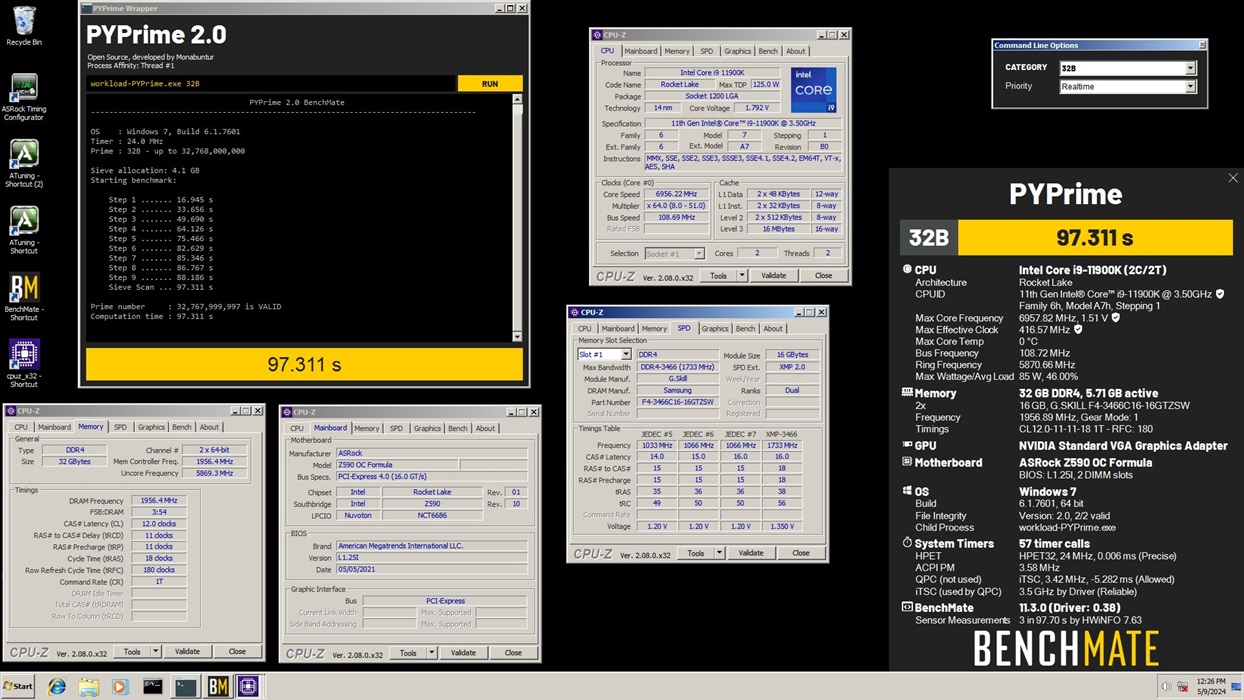This screenshot has width=1244, height=700.
Task: Click the Z590 OC Formula model field
Action: (x=398, y=465)
